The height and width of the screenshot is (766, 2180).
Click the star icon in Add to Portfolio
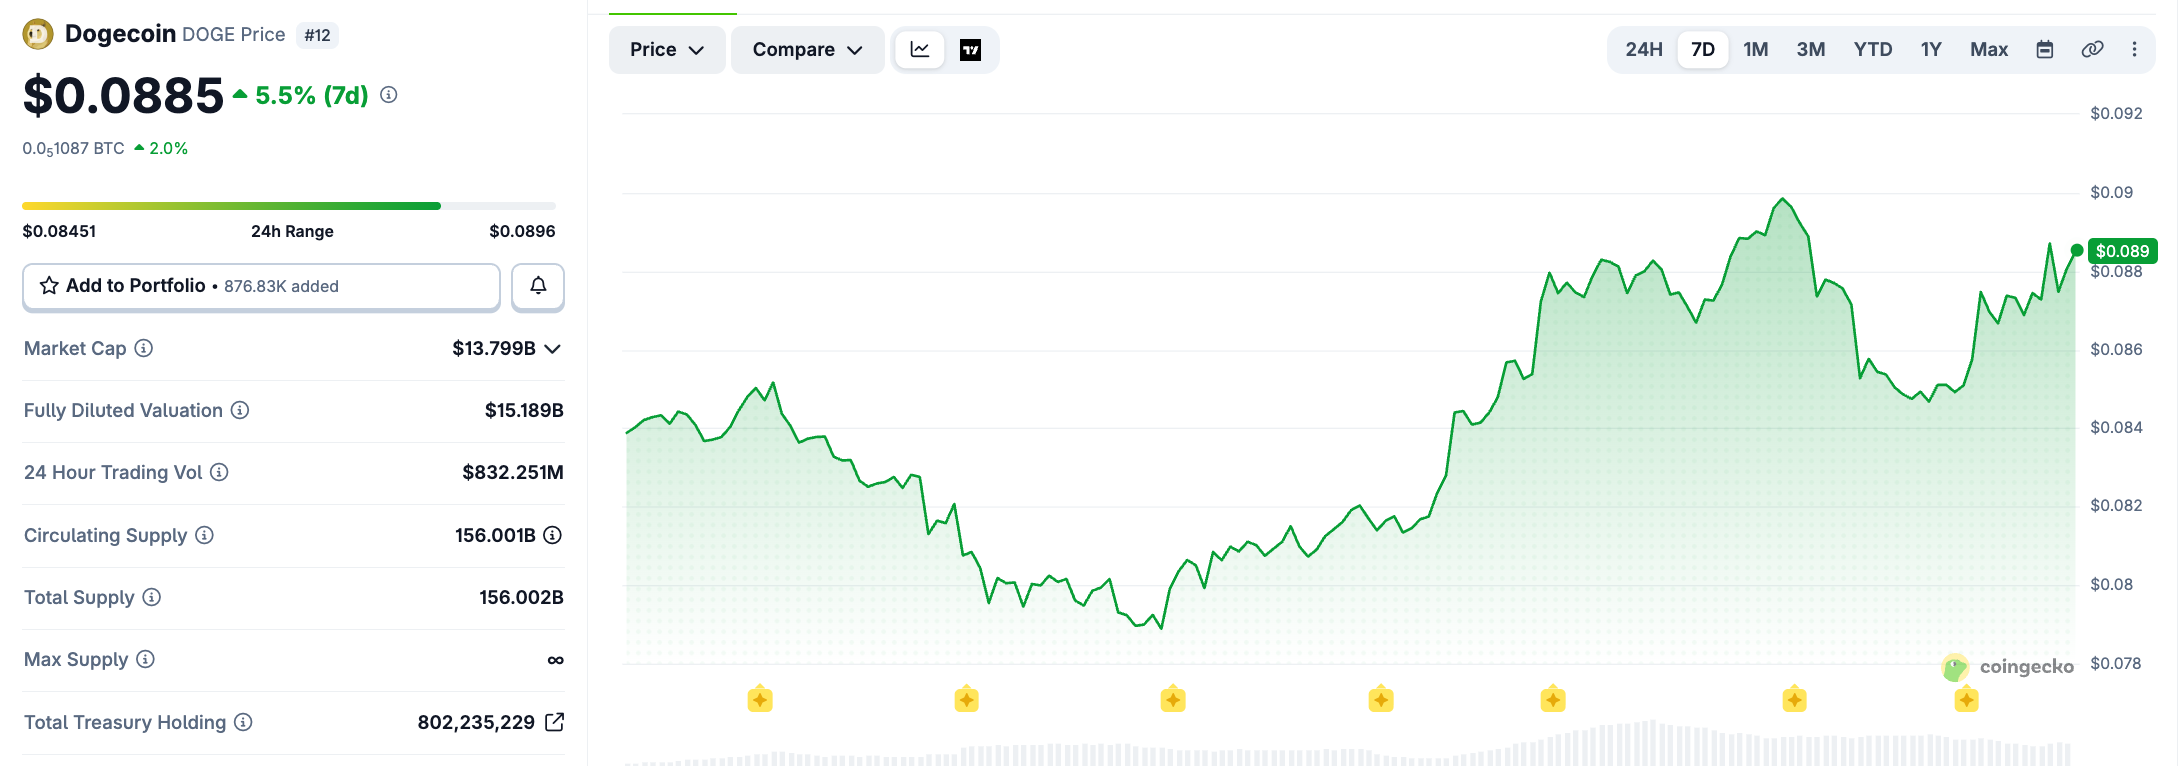pos(49,286)
